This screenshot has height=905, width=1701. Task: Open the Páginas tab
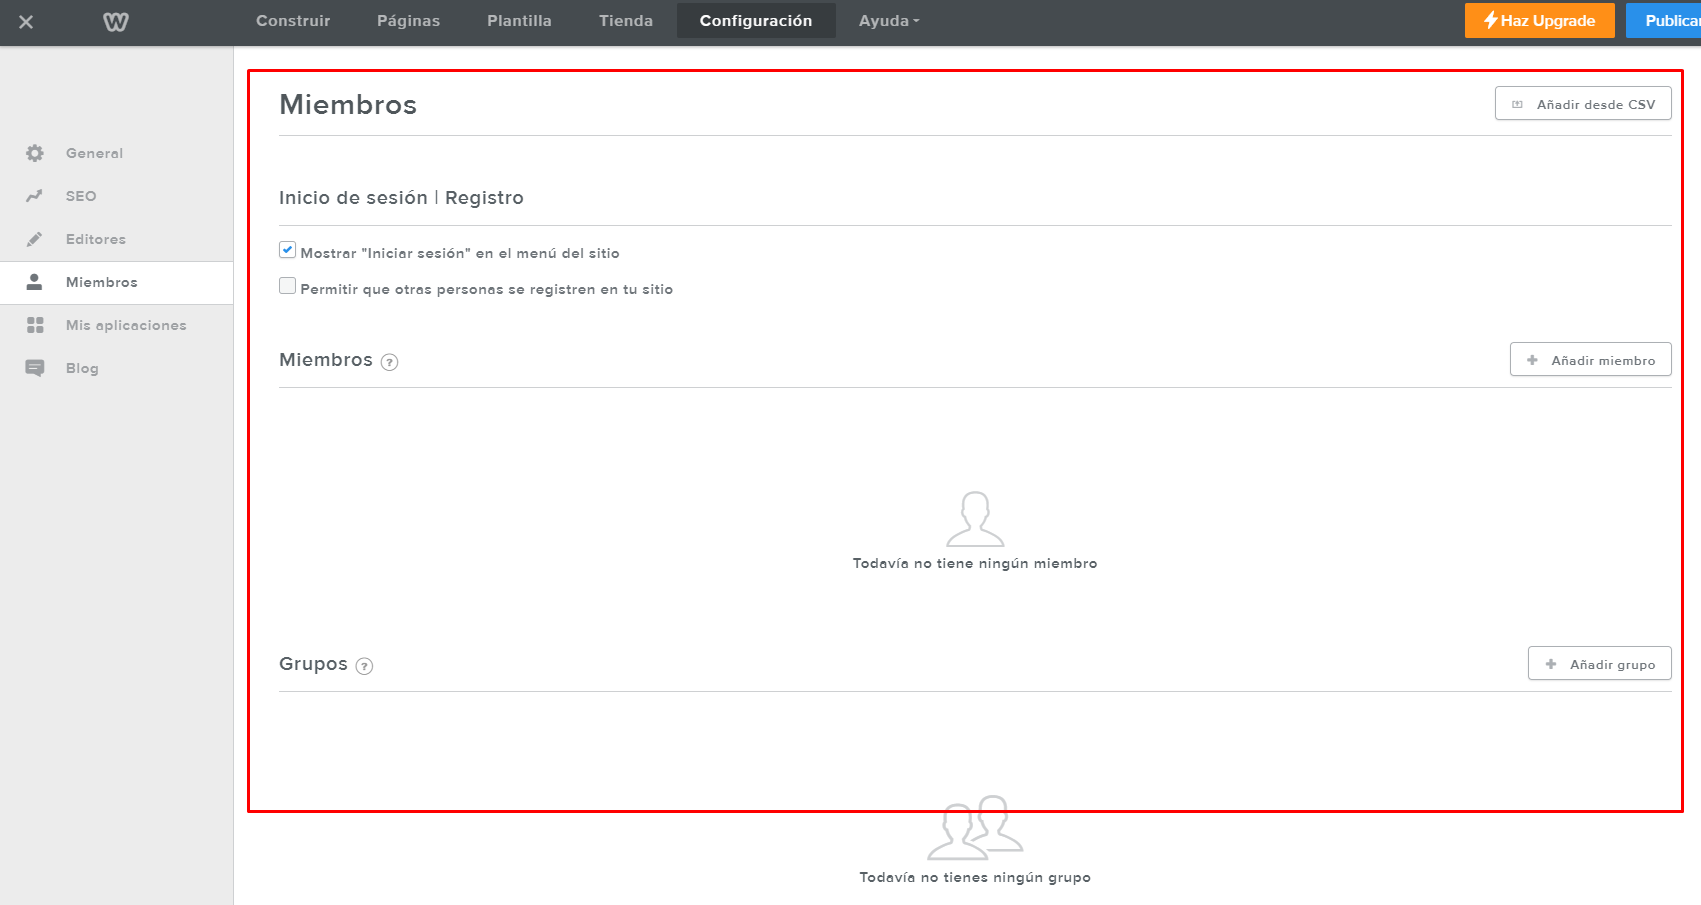point(408,21)
